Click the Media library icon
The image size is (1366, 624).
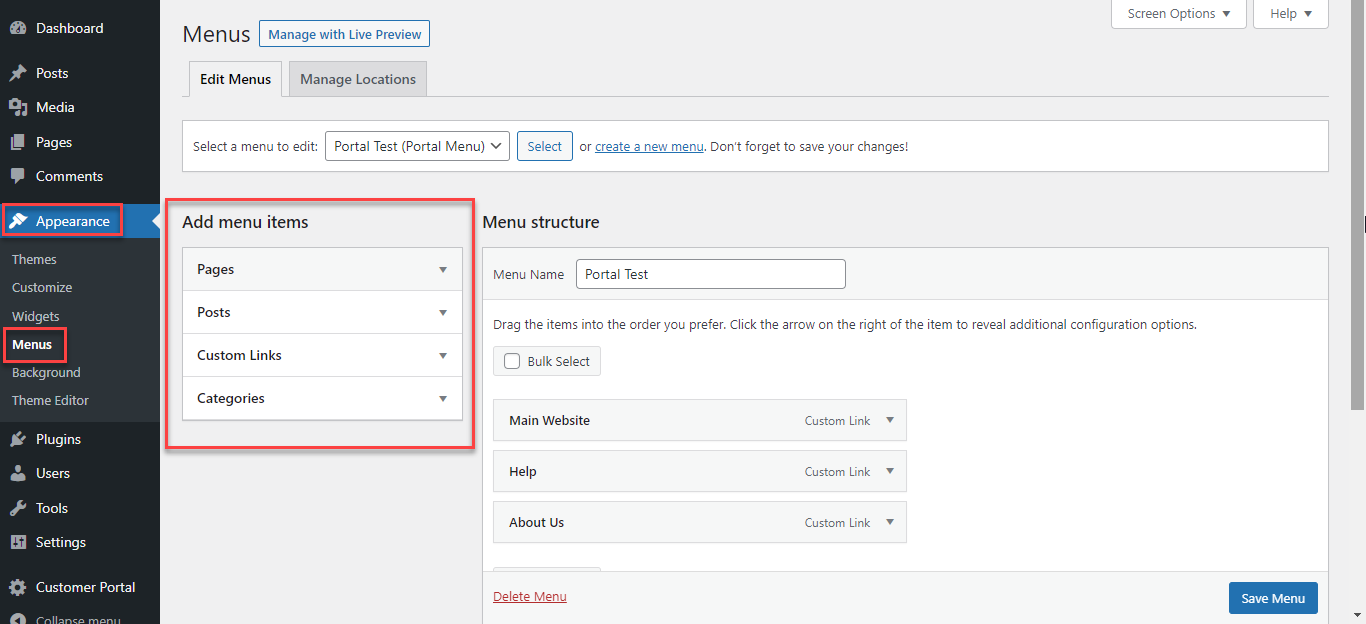click(x=18, y=108)
